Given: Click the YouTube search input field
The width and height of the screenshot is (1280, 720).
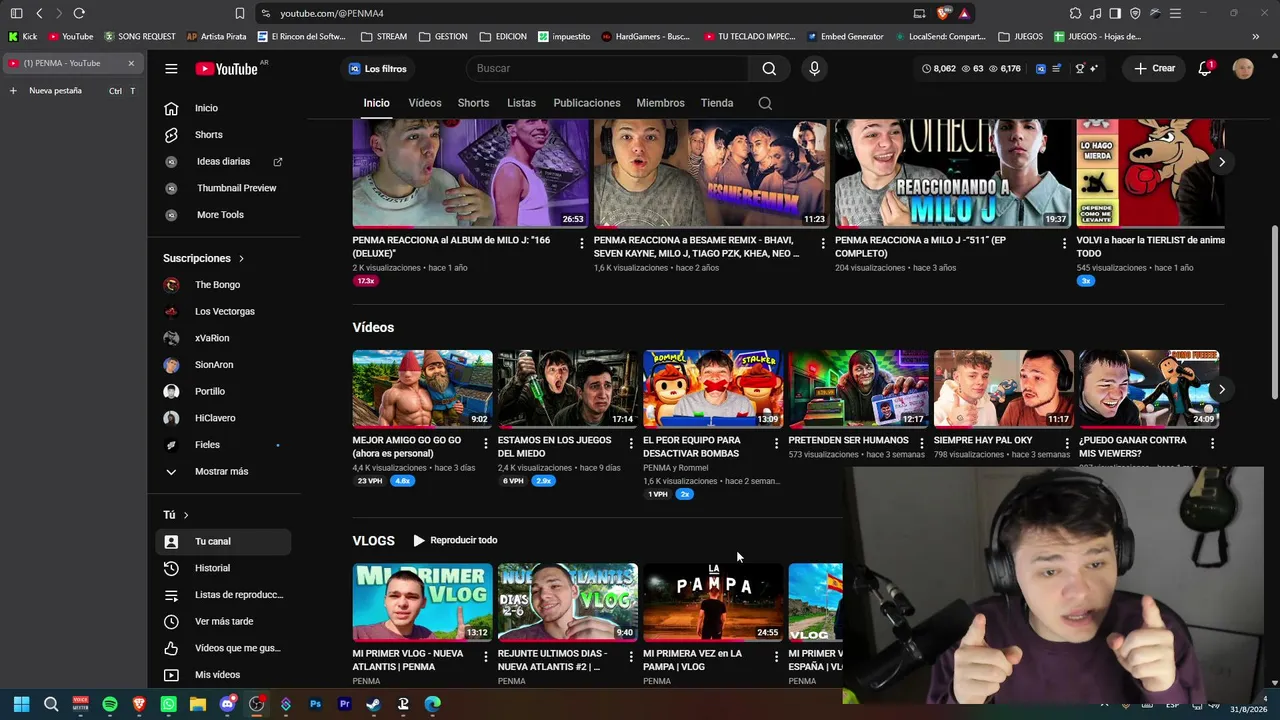Looking at the screenshot, I should click(607, 69).
